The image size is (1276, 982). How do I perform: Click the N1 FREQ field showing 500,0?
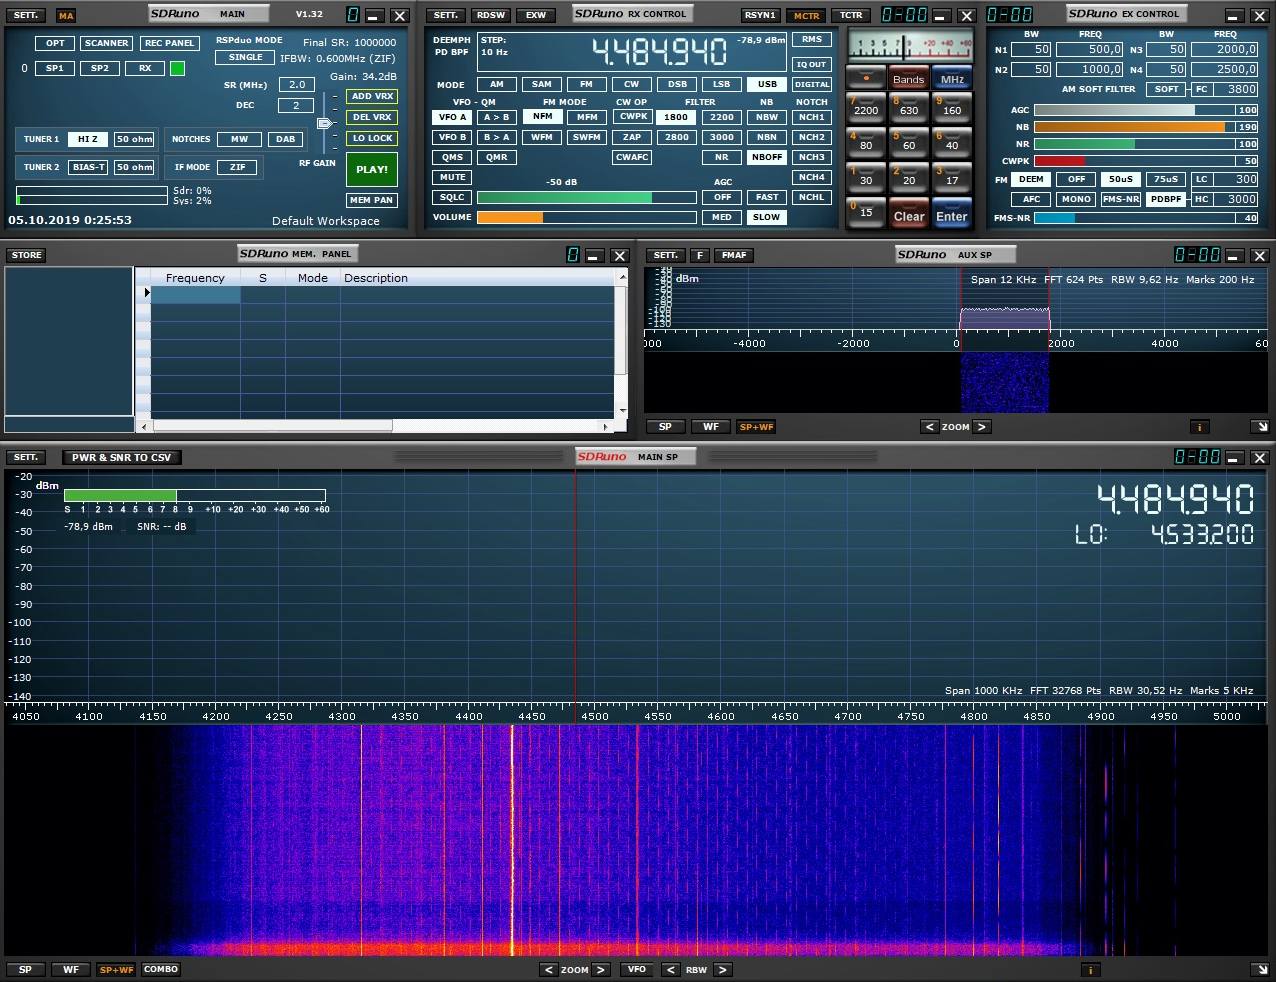pos(1090,50)
